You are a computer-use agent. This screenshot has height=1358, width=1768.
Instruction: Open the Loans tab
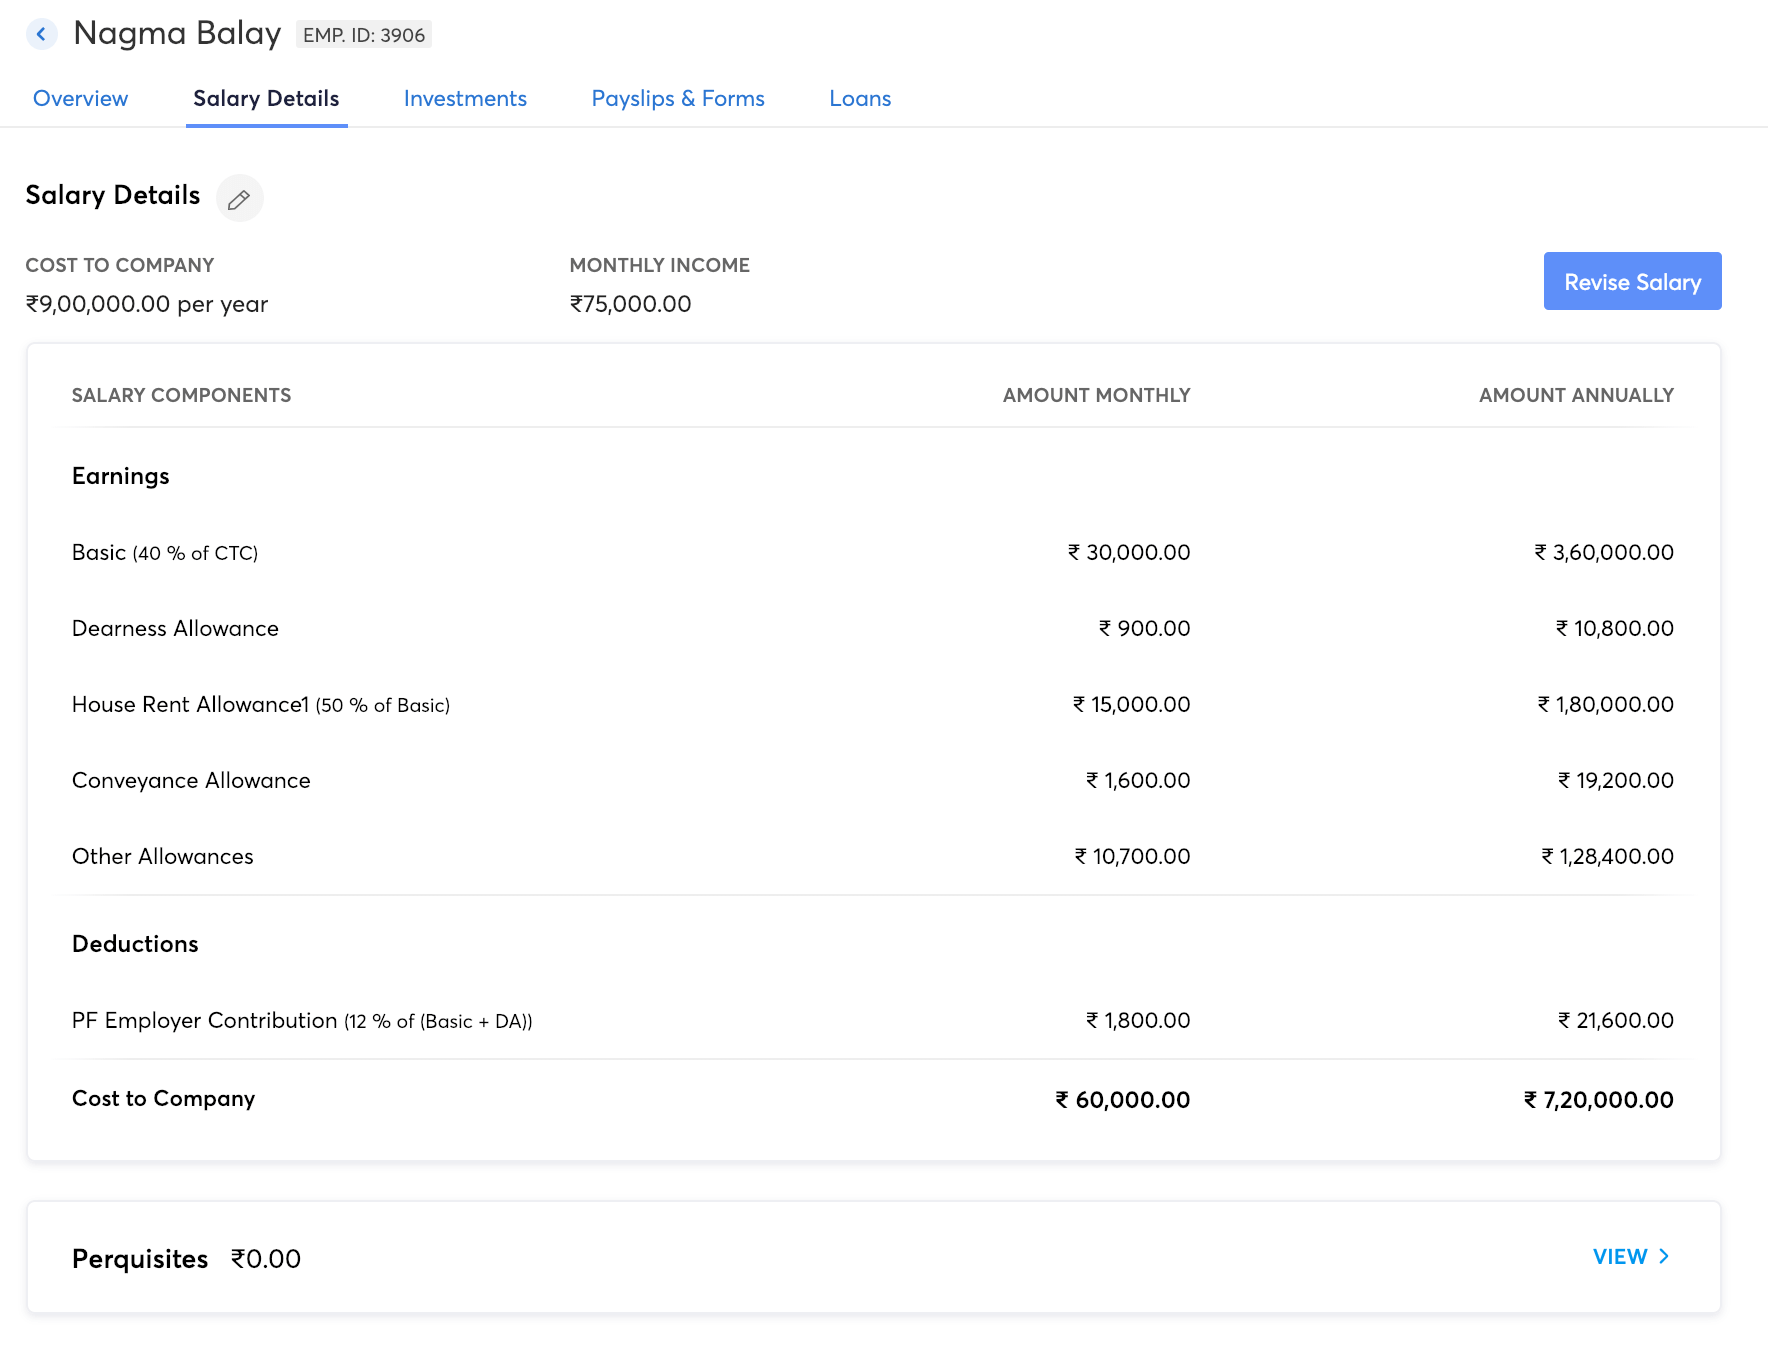pyautogui.click(x=860, y=98)
